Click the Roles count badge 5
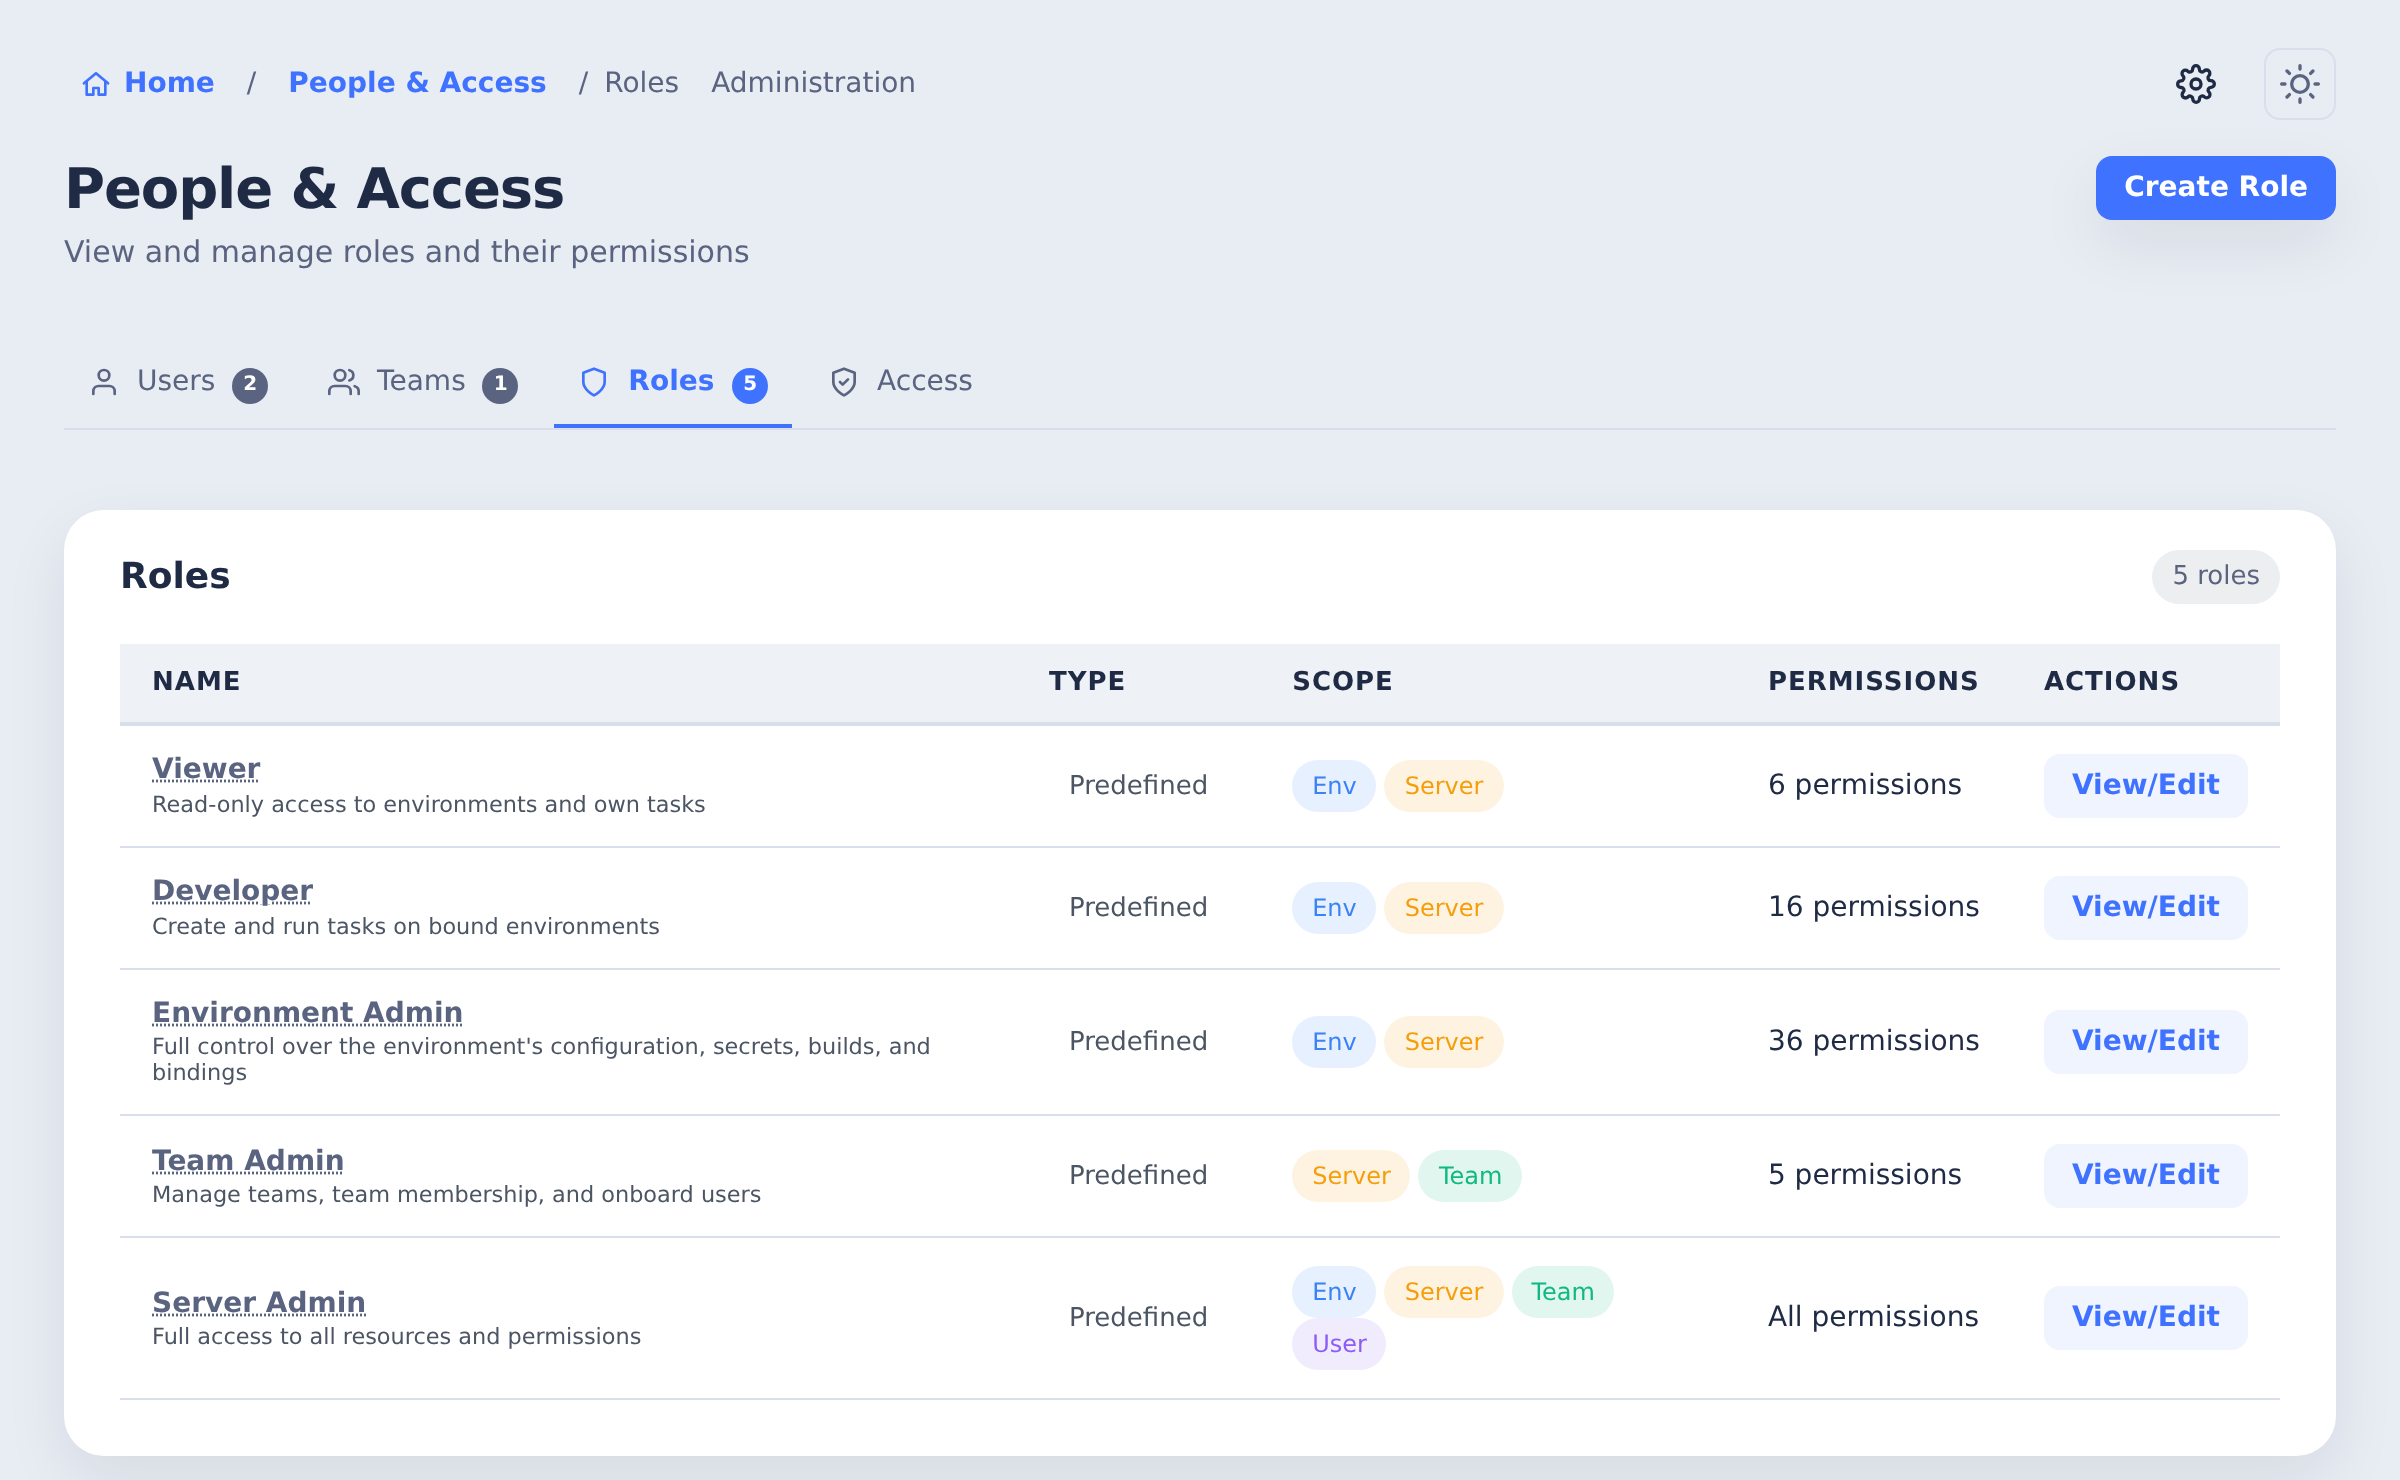The height and width of the screenshot is (1480, 2400). click(750, 385)
